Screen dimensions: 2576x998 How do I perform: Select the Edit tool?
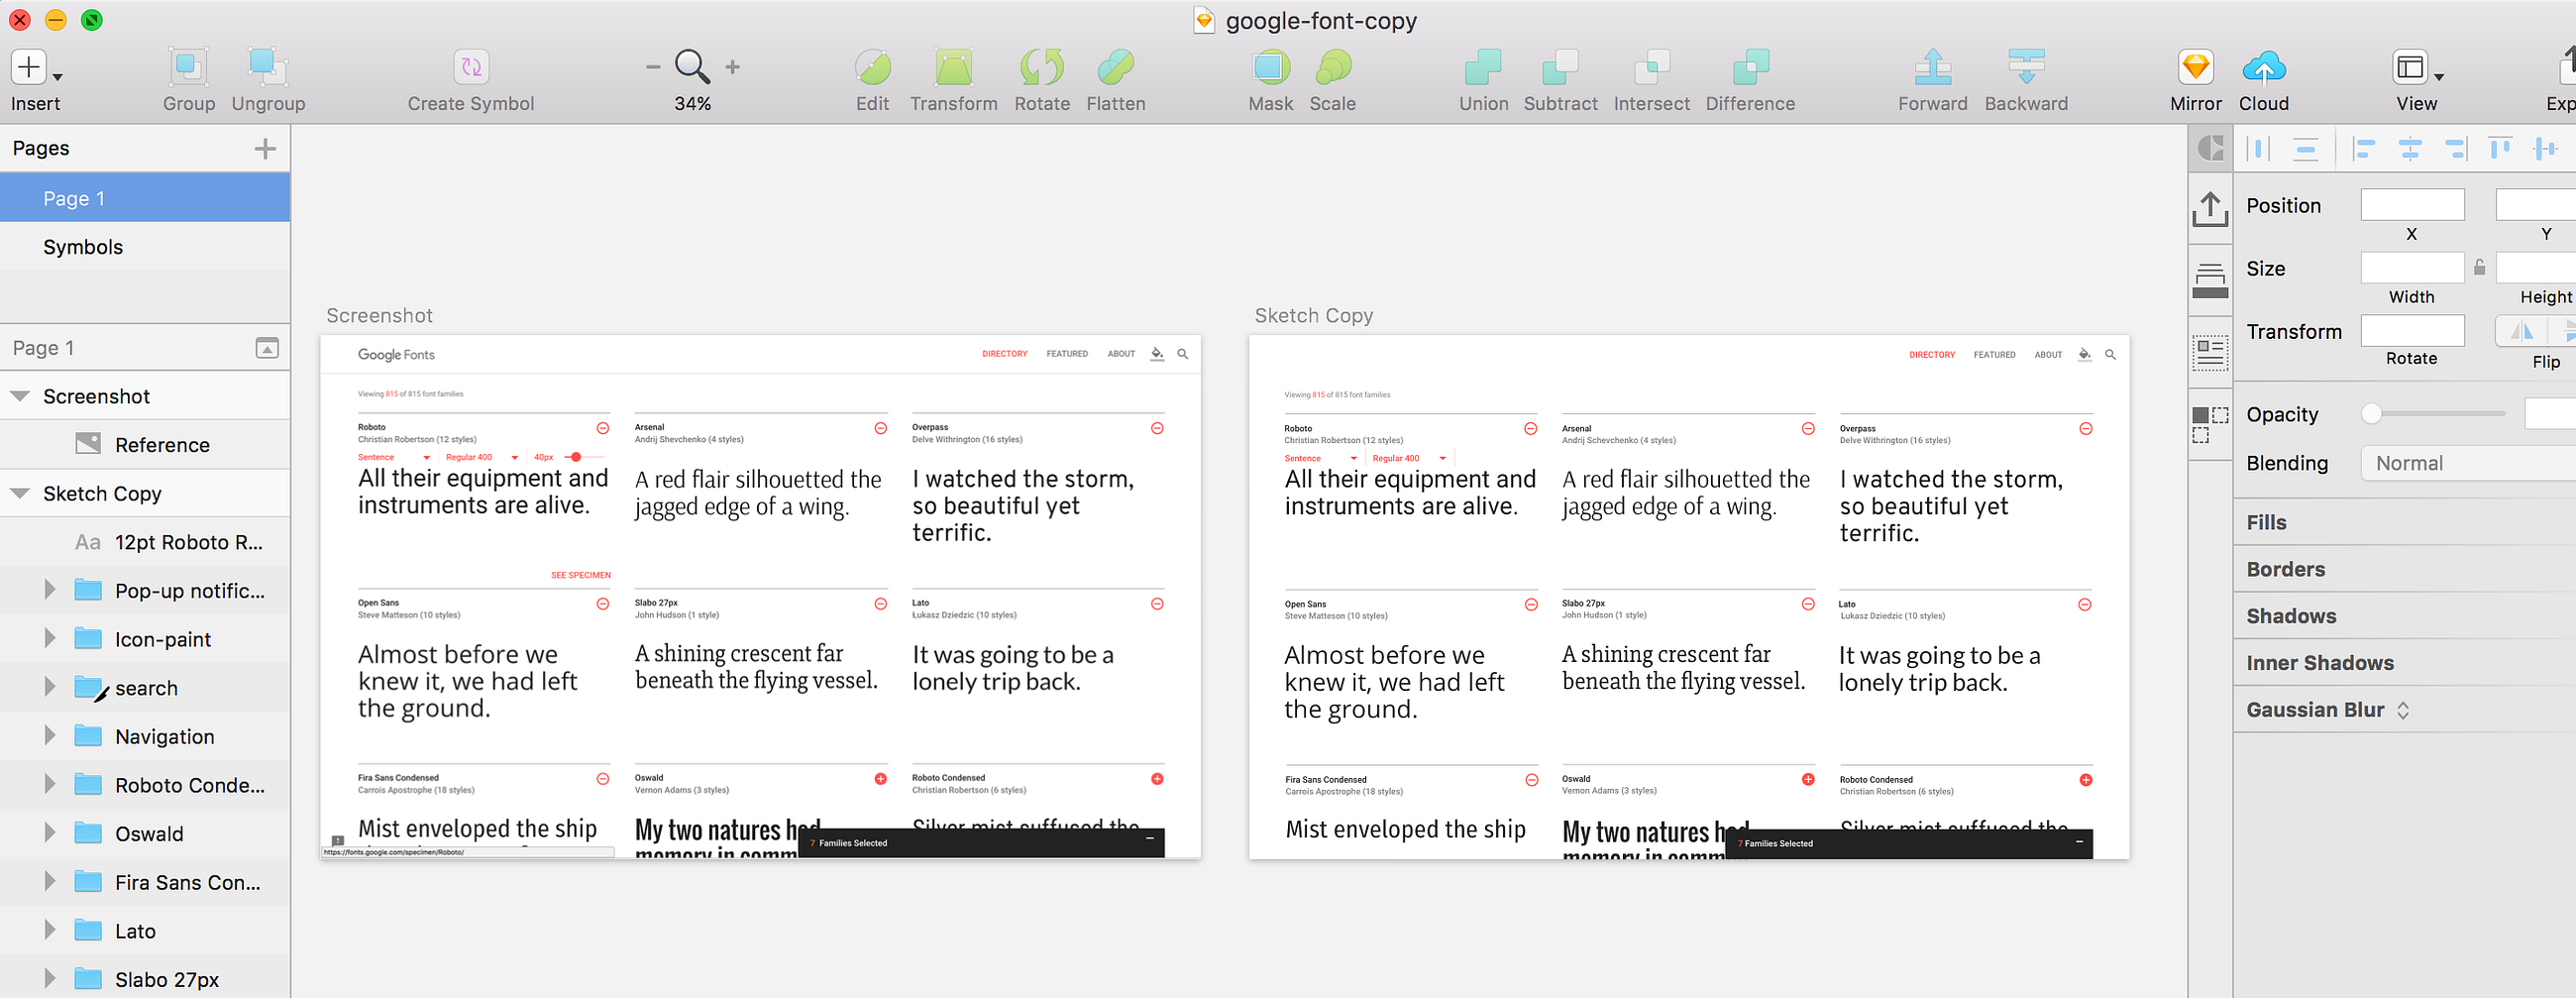point(872,67)
